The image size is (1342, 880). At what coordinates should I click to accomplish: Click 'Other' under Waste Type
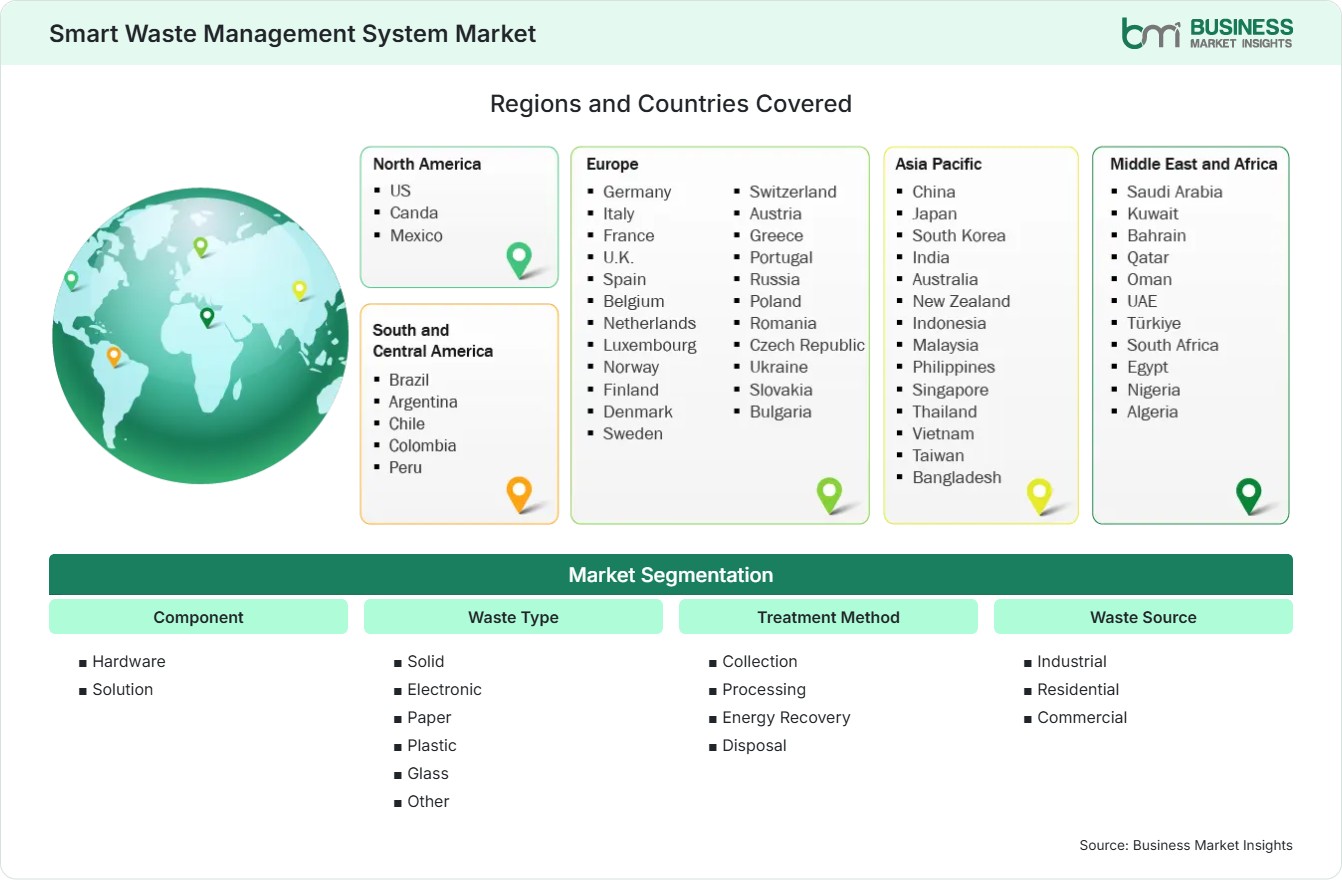[428, 802]
